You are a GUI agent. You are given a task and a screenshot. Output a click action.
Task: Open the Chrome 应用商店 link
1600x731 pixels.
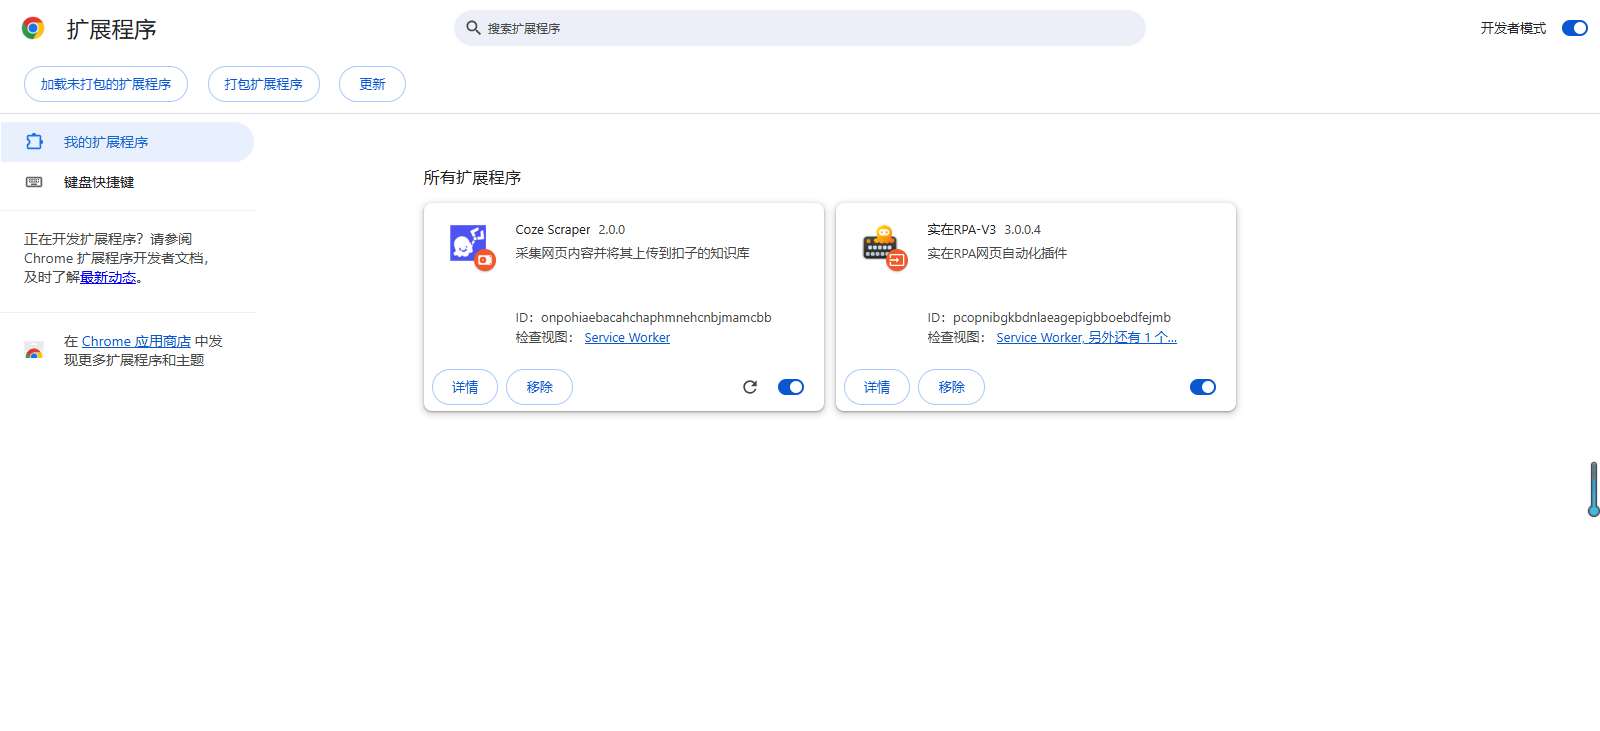pos(136,341)
